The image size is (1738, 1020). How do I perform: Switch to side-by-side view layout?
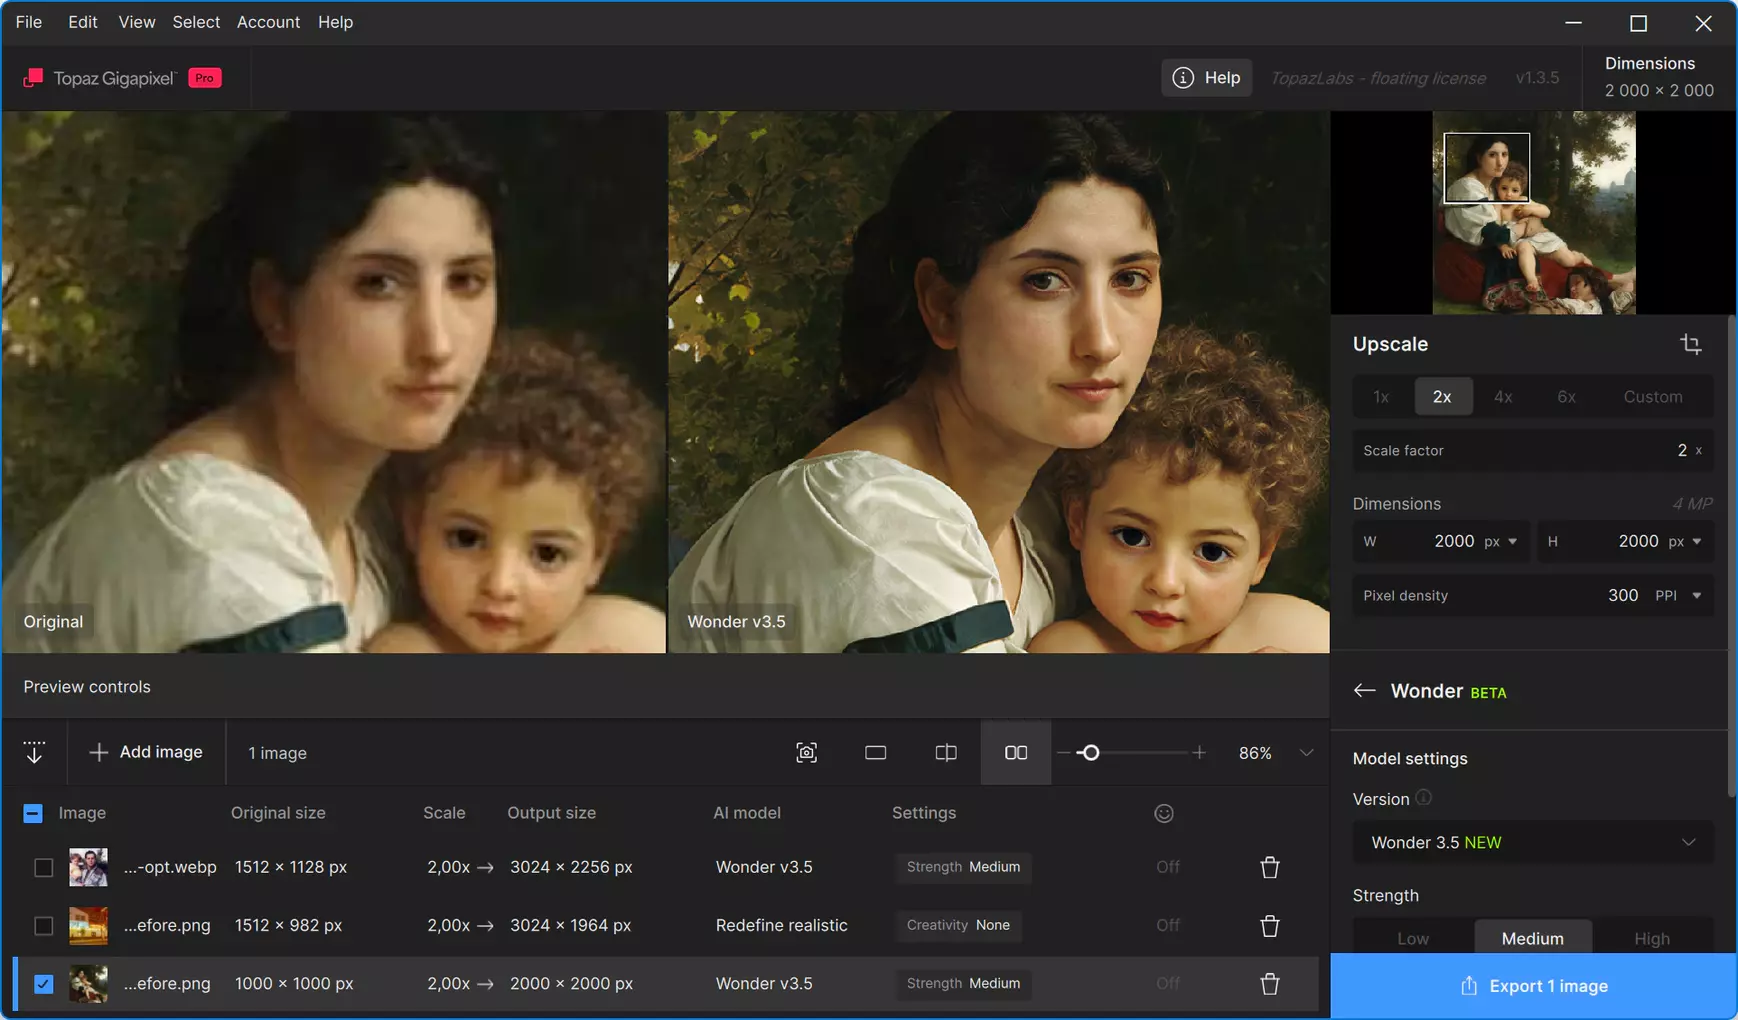(x=1015, y=753)
